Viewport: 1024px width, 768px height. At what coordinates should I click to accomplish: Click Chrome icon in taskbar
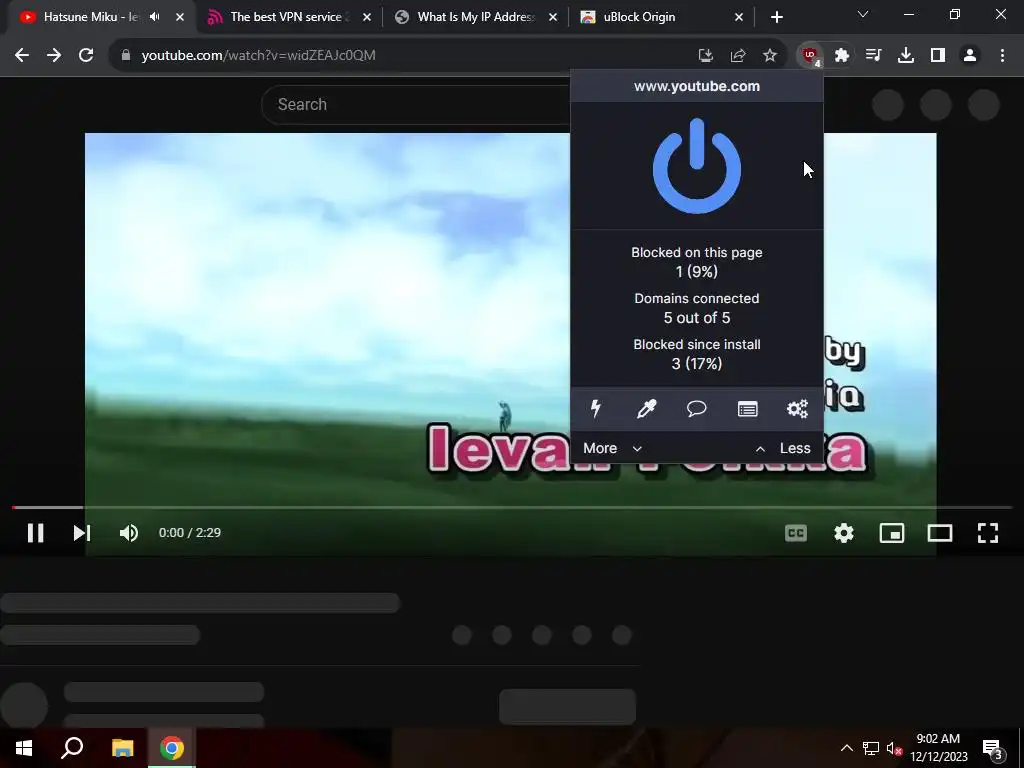(x=172, y=748)
